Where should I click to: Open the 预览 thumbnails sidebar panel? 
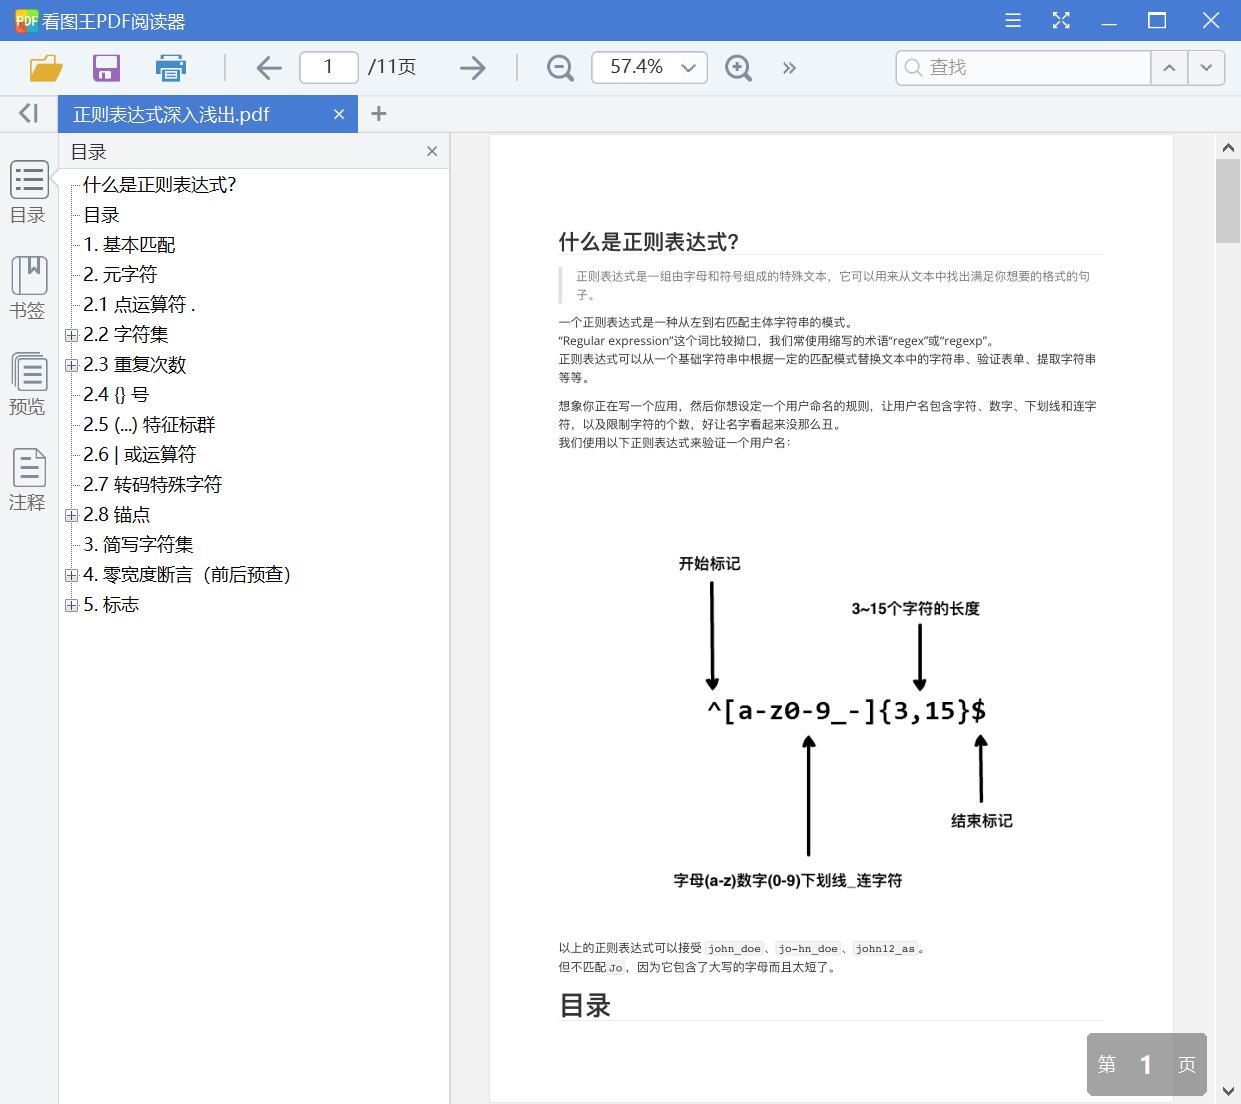28,384
